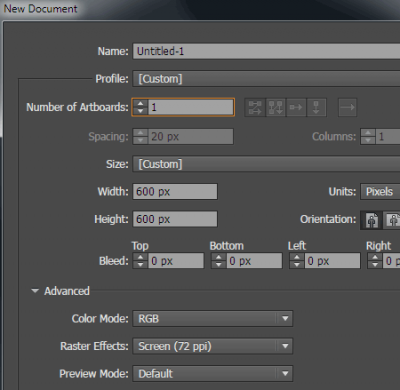Click the Bottom bleed value field
Viewport: 400px width, 390px height.
point(254,261)
